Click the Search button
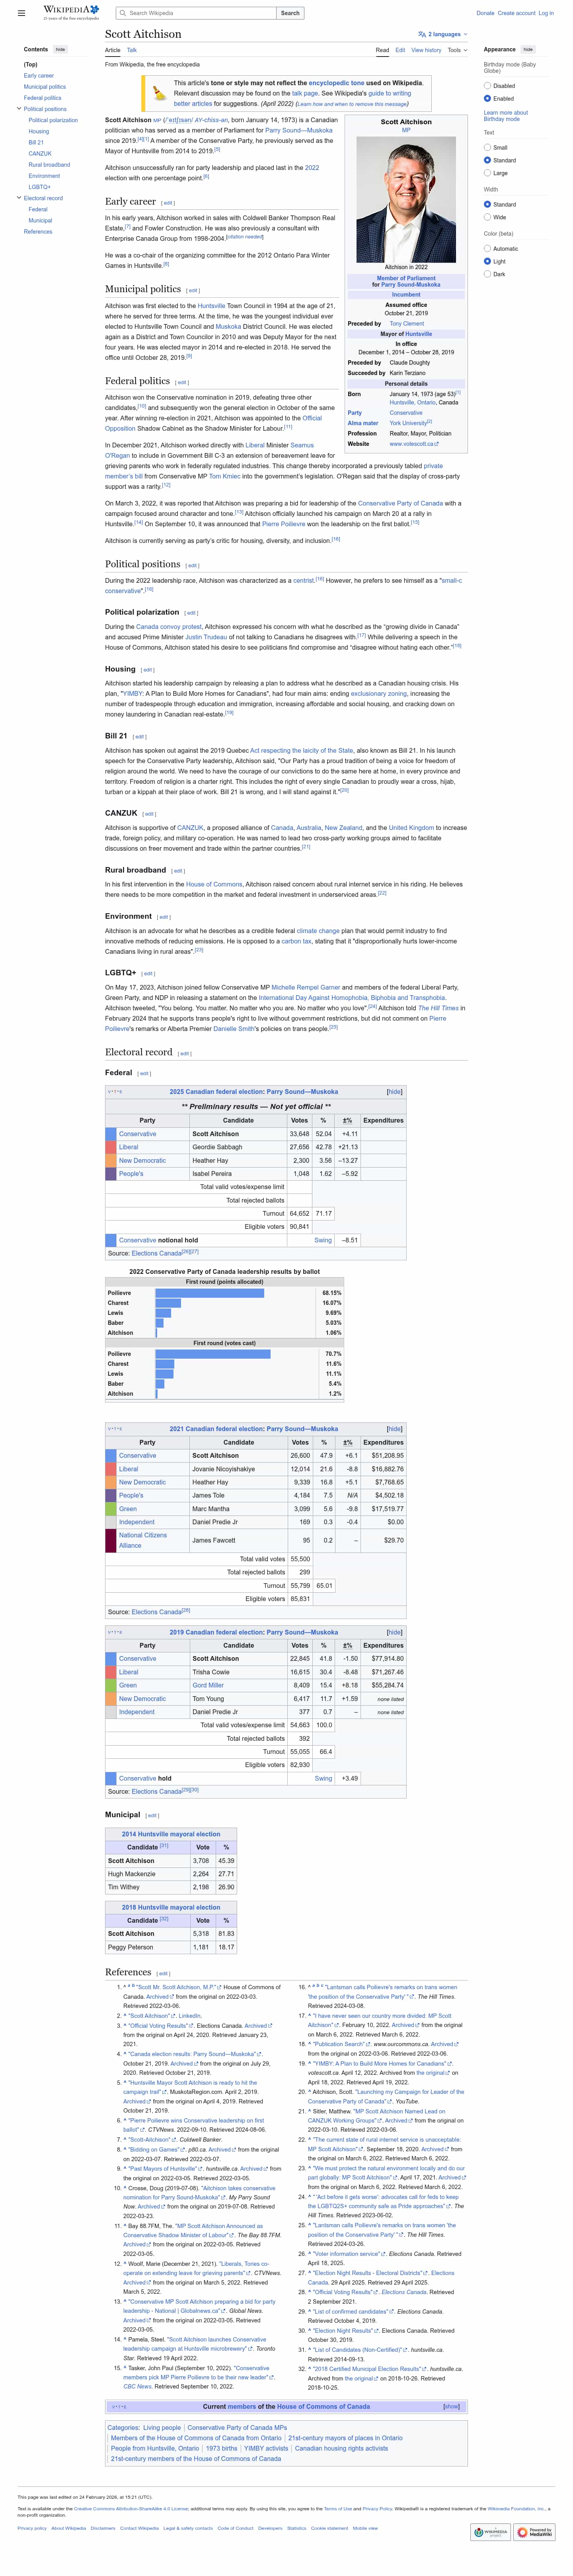The width and height of the screenshot is (573, 2576). [x=290, y=13]
